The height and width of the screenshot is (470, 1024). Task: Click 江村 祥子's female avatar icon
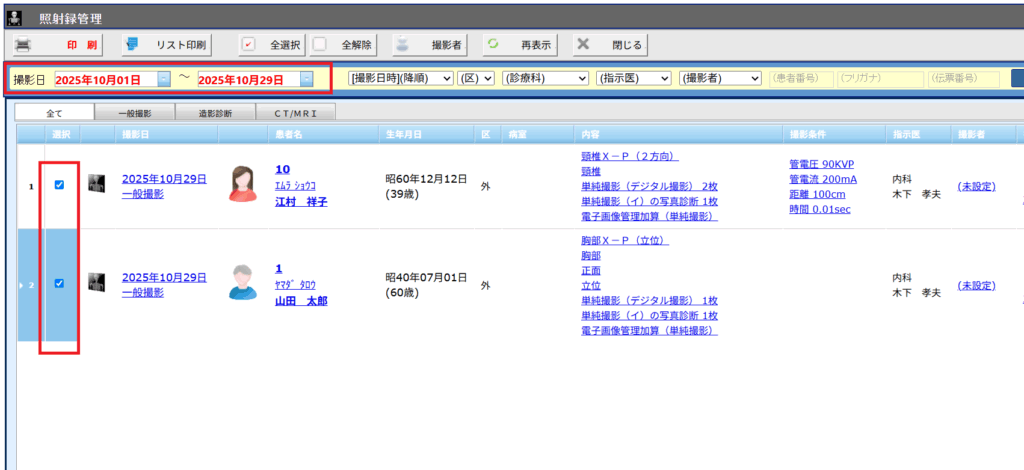coord(242,185)
